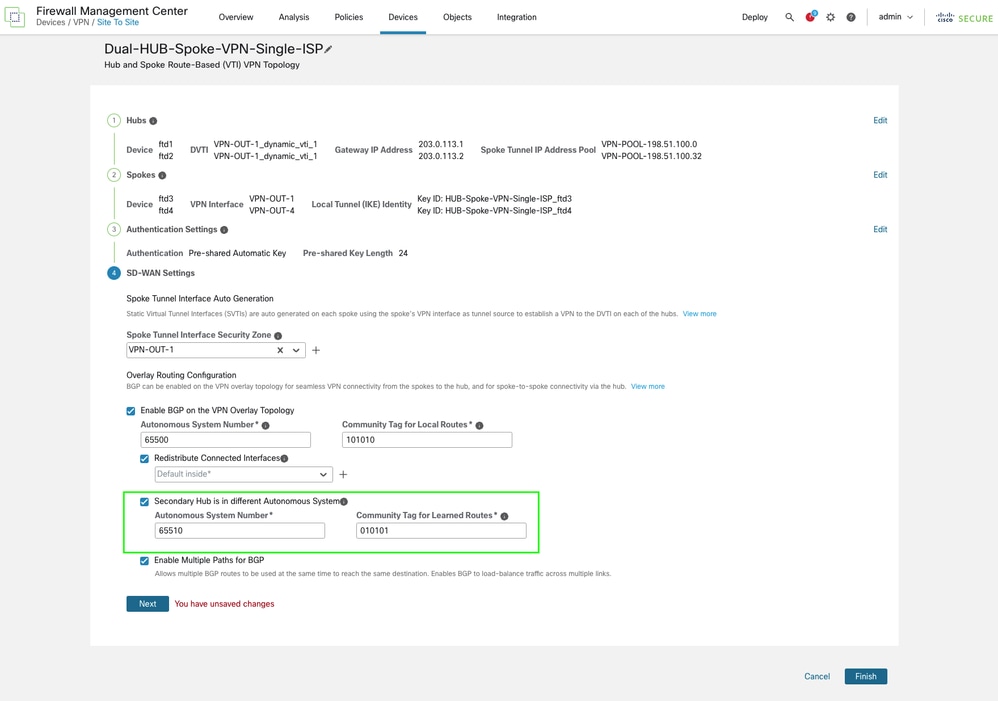
Task: Click the Learned Routes tag field 010101
Action: (441, 531)
